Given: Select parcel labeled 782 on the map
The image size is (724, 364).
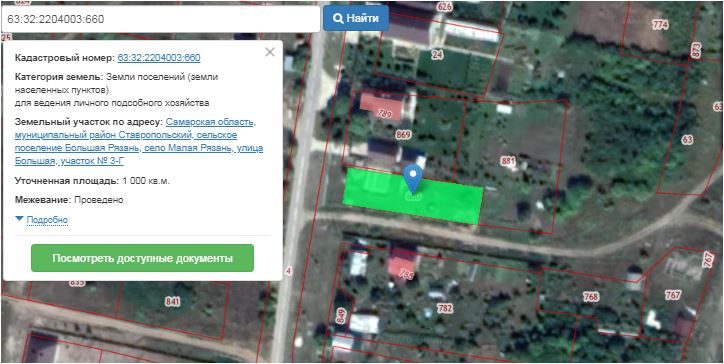Looking at the screenshot, I should 445,309.
